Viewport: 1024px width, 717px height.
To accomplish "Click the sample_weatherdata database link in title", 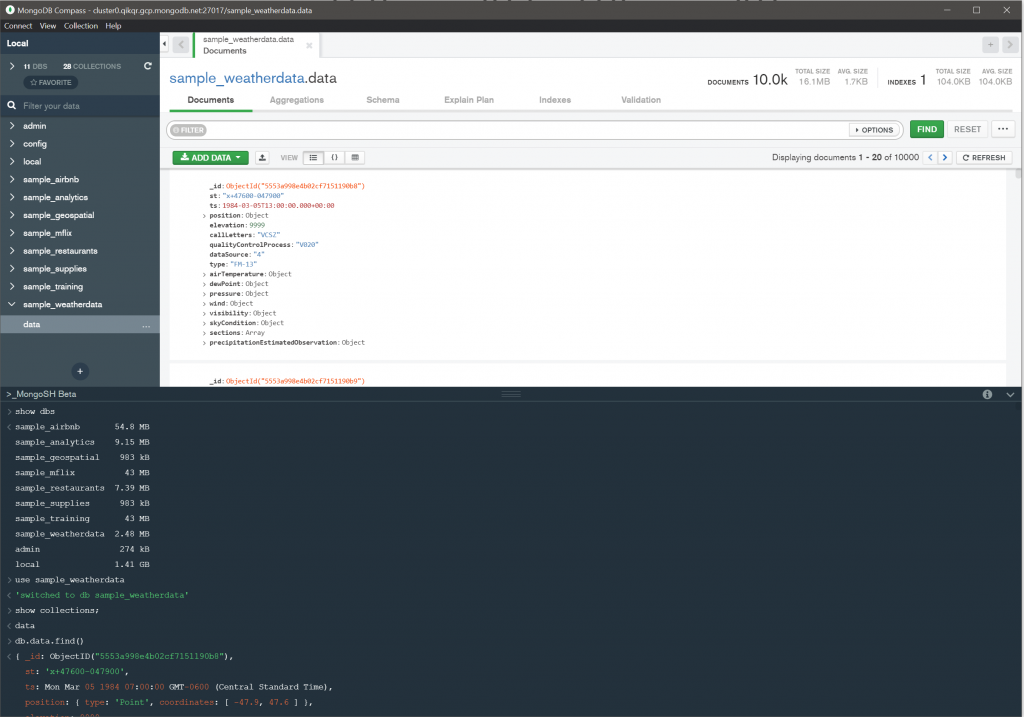I will 236,78.
